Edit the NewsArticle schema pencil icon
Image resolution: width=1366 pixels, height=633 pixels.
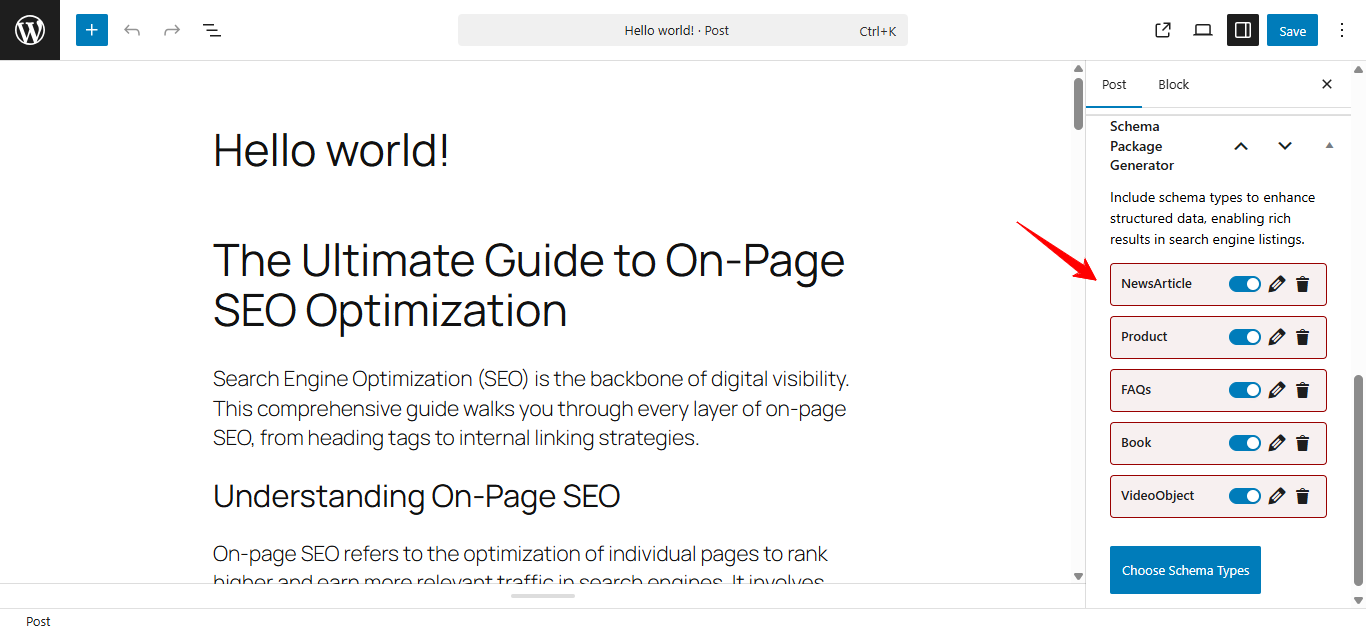pos(1276,284)
